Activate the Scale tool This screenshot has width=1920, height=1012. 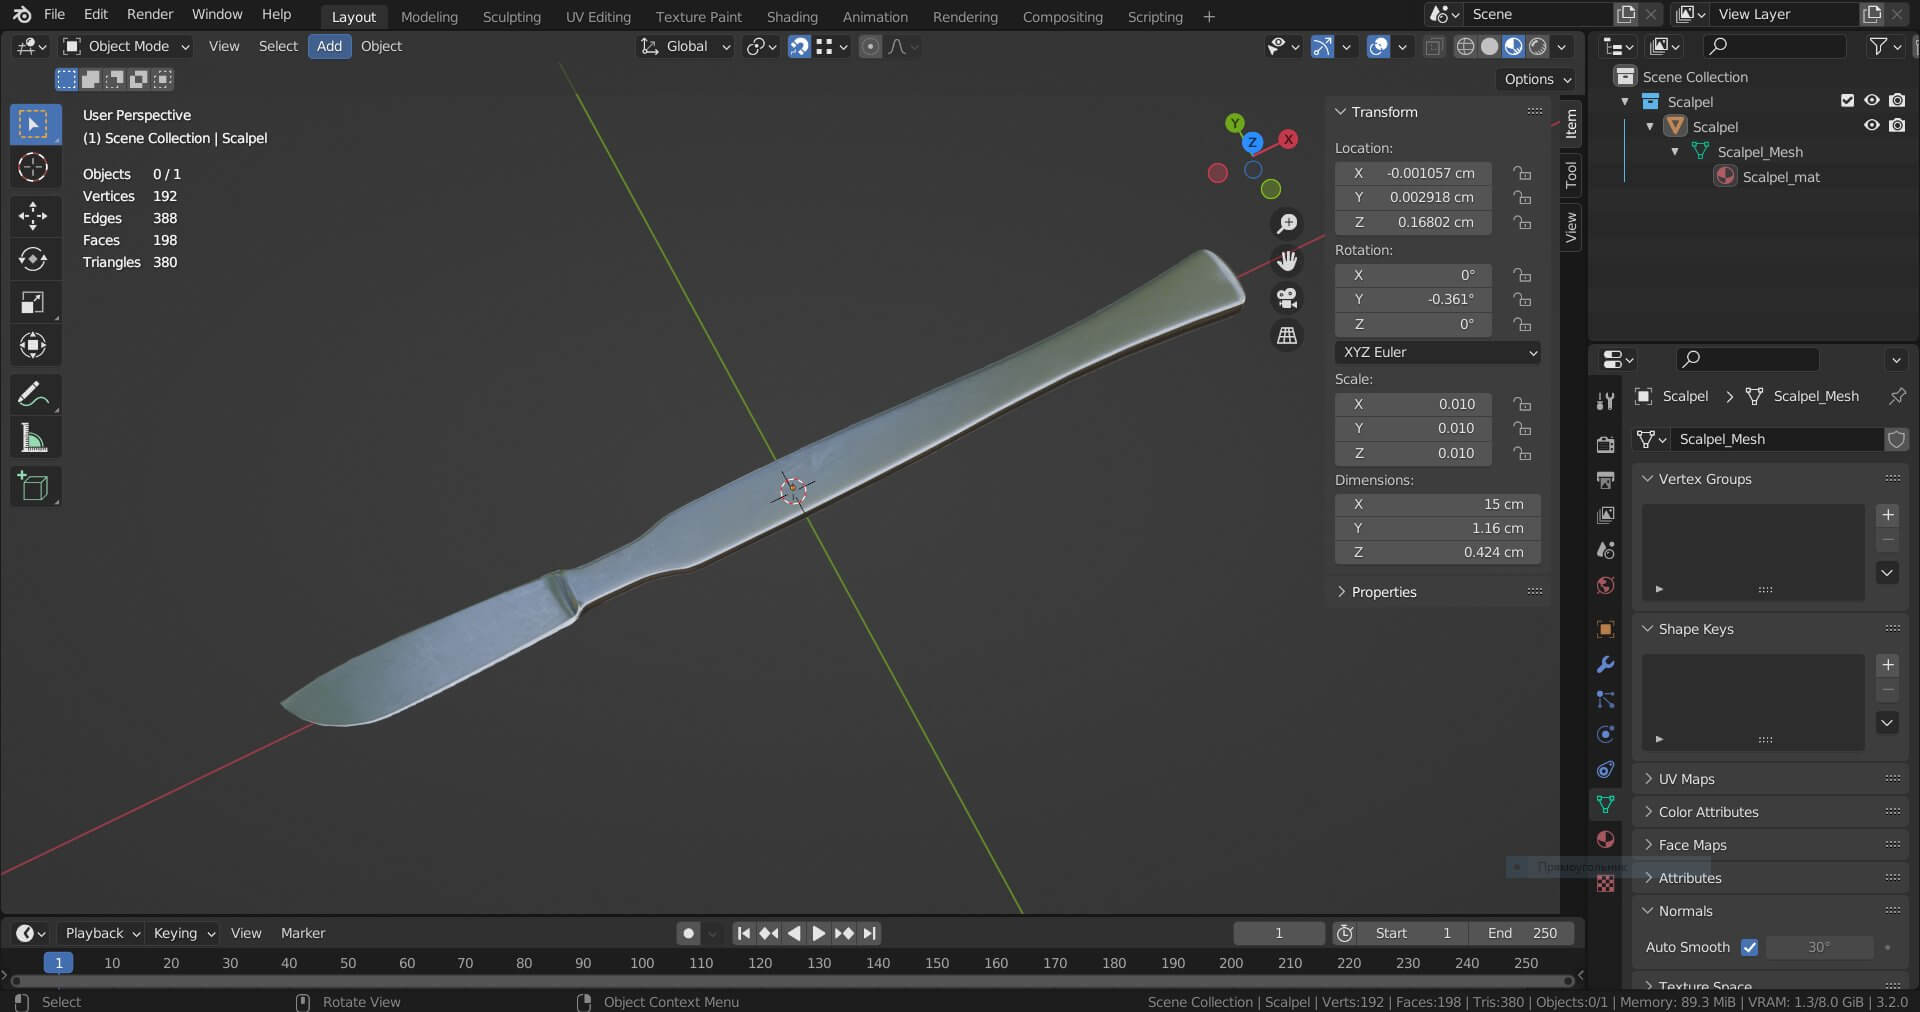pos(33,302)
